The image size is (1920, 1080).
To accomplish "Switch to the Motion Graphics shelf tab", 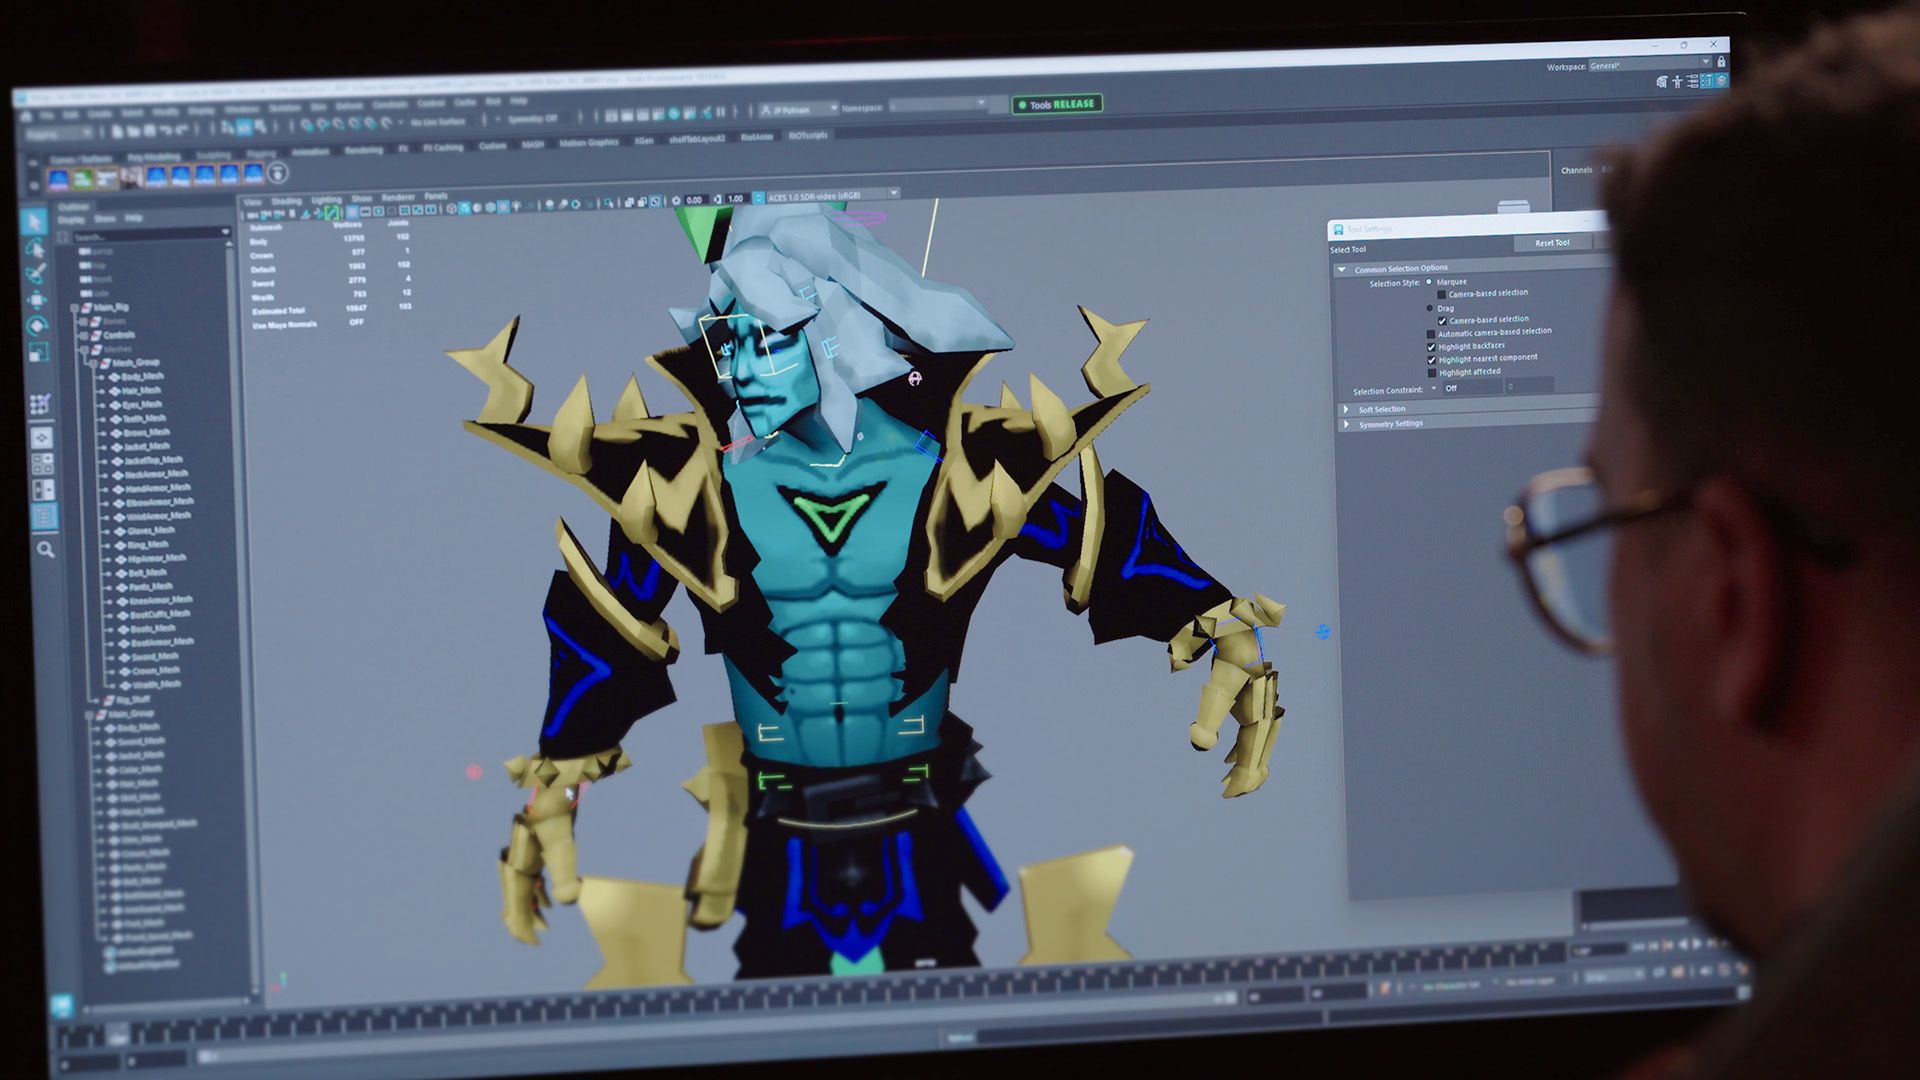I will tap(589, 143).
